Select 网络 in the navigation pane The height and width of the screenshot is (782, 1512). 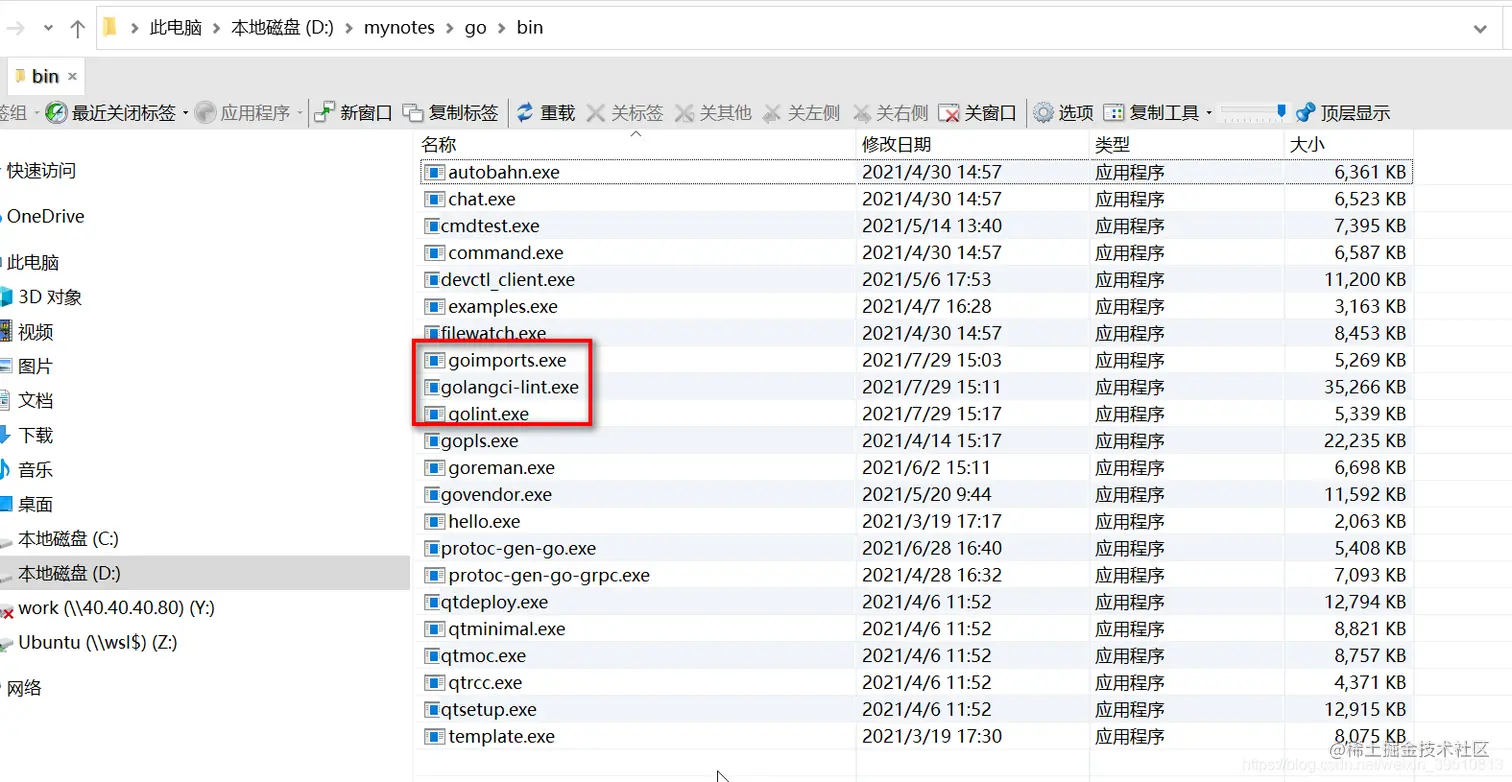24,688
